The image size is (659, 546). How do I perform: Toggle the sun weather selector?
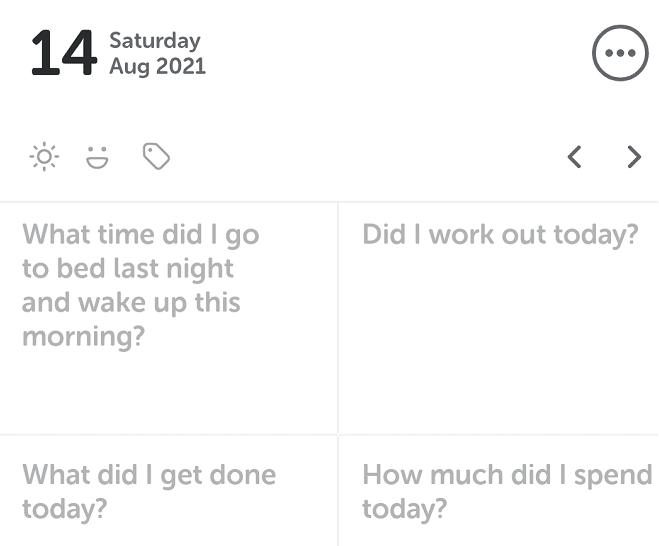44,157
